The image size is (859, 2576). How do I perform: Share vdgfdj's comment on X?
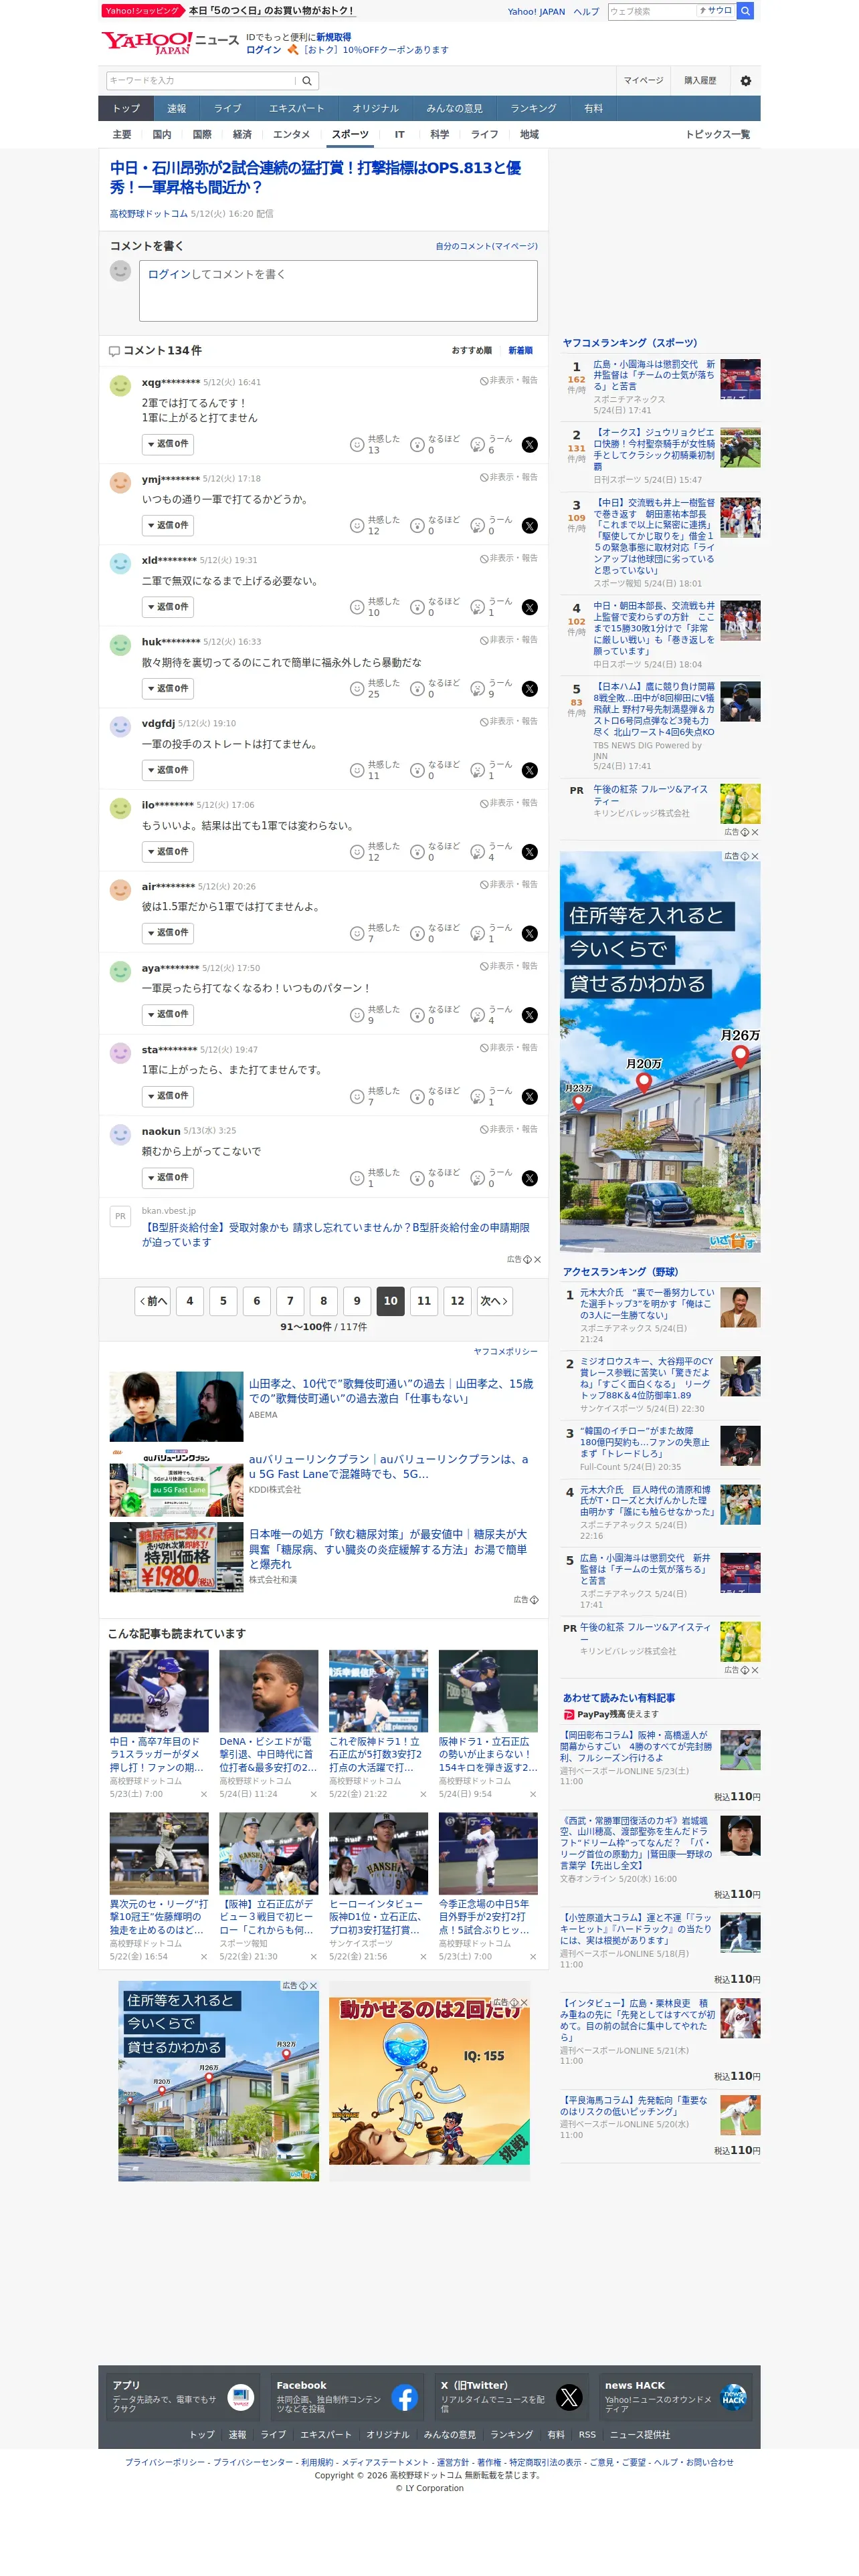tap(530, 771)
